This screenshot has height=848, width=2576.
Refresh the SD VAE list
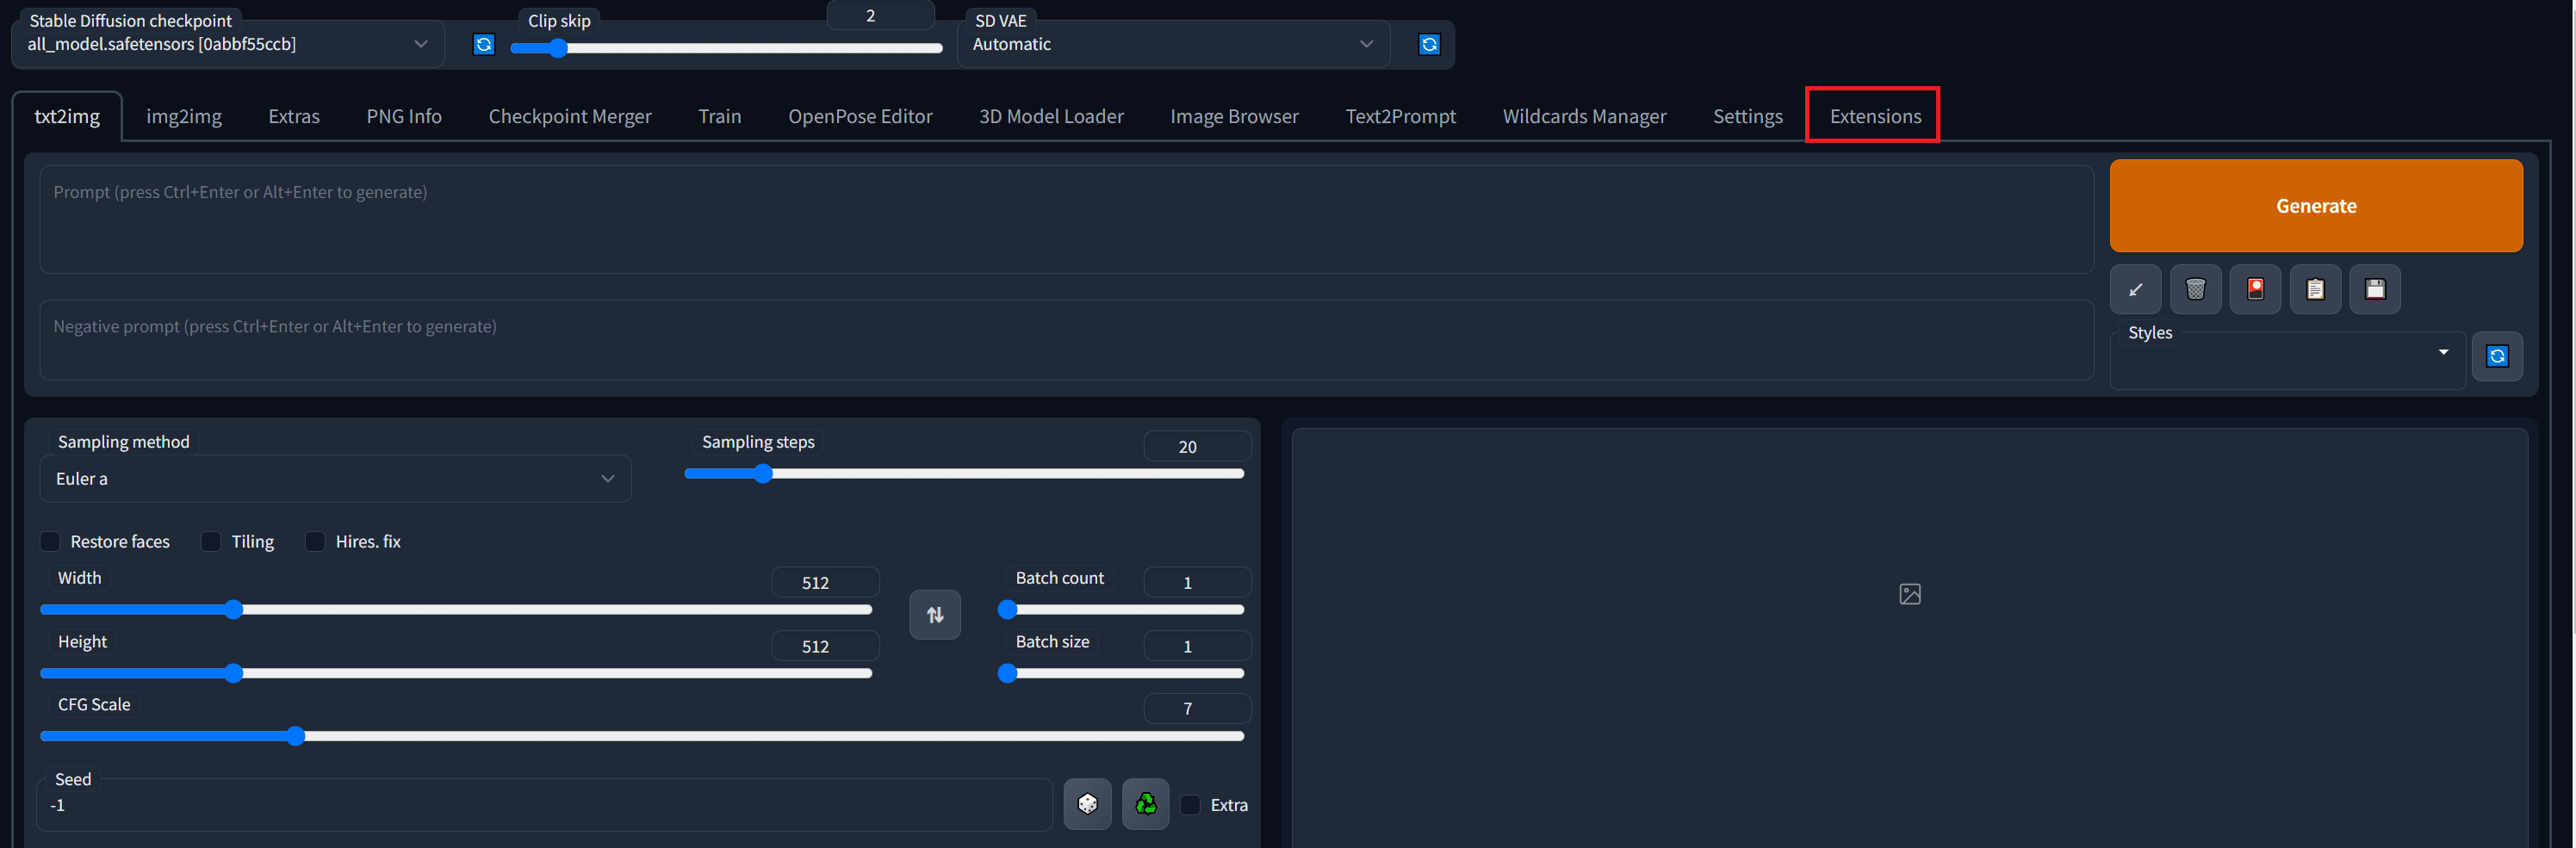point(1429,44)
